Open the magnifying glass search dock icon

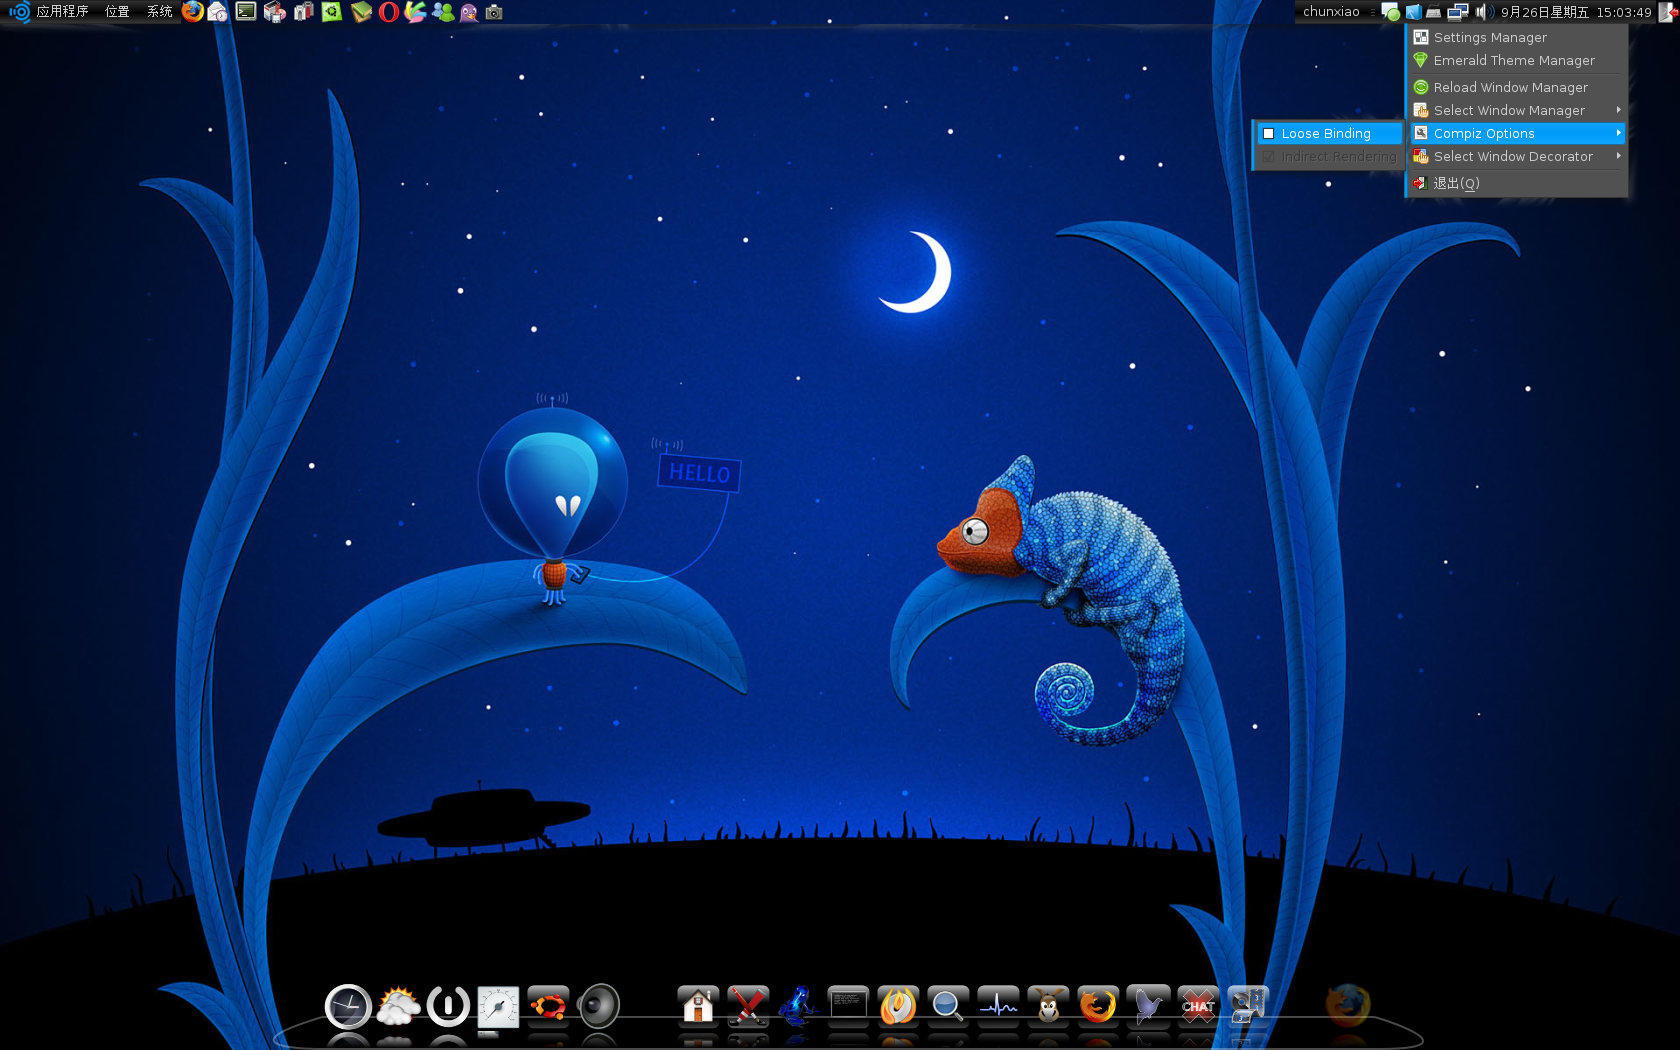point(948,1005)
